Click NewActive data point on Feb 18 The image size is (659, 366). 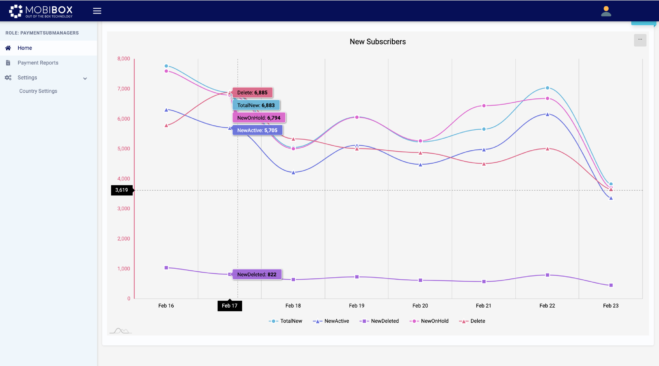(293, 172)
